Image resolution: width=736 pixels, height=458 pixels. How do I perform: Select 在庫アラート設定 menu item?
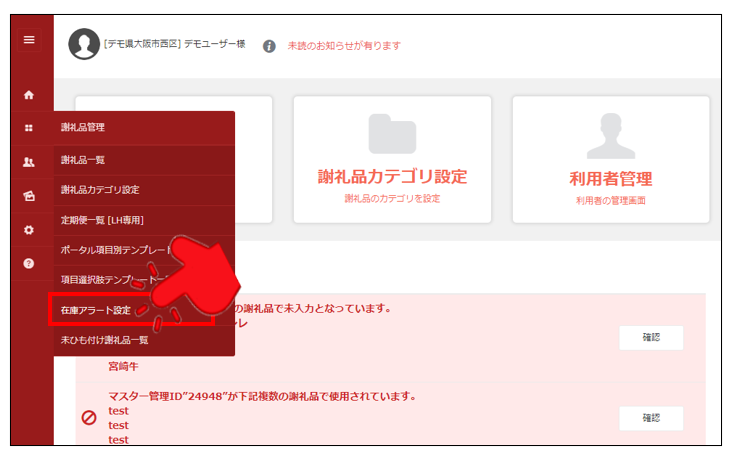(x=96, y=310)
